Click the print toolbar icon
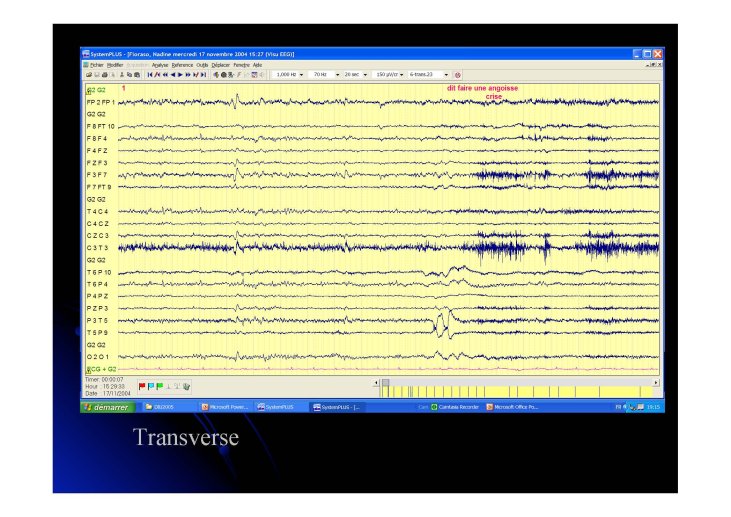731x517 pixels. pyautogui.click(x=104, y=75)
